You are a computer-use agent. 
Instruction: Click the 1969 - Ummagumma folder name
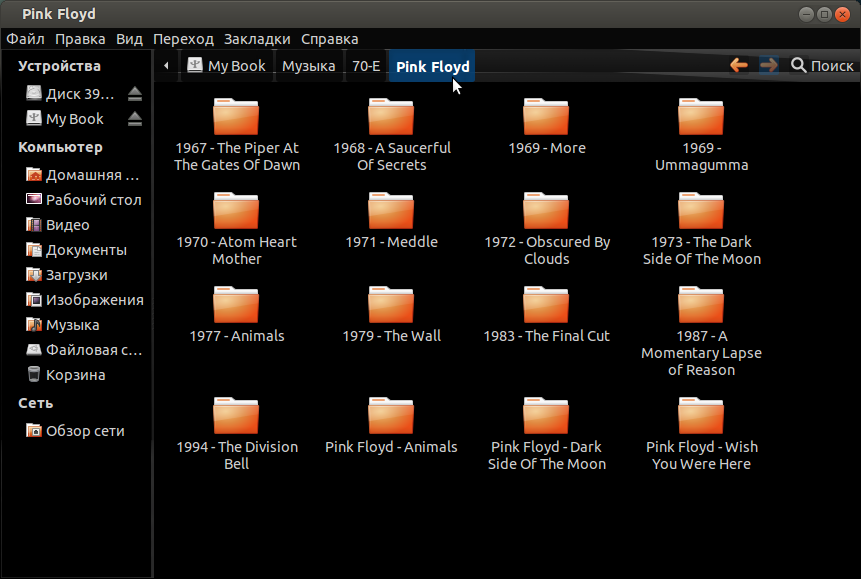tap(701, 157)
